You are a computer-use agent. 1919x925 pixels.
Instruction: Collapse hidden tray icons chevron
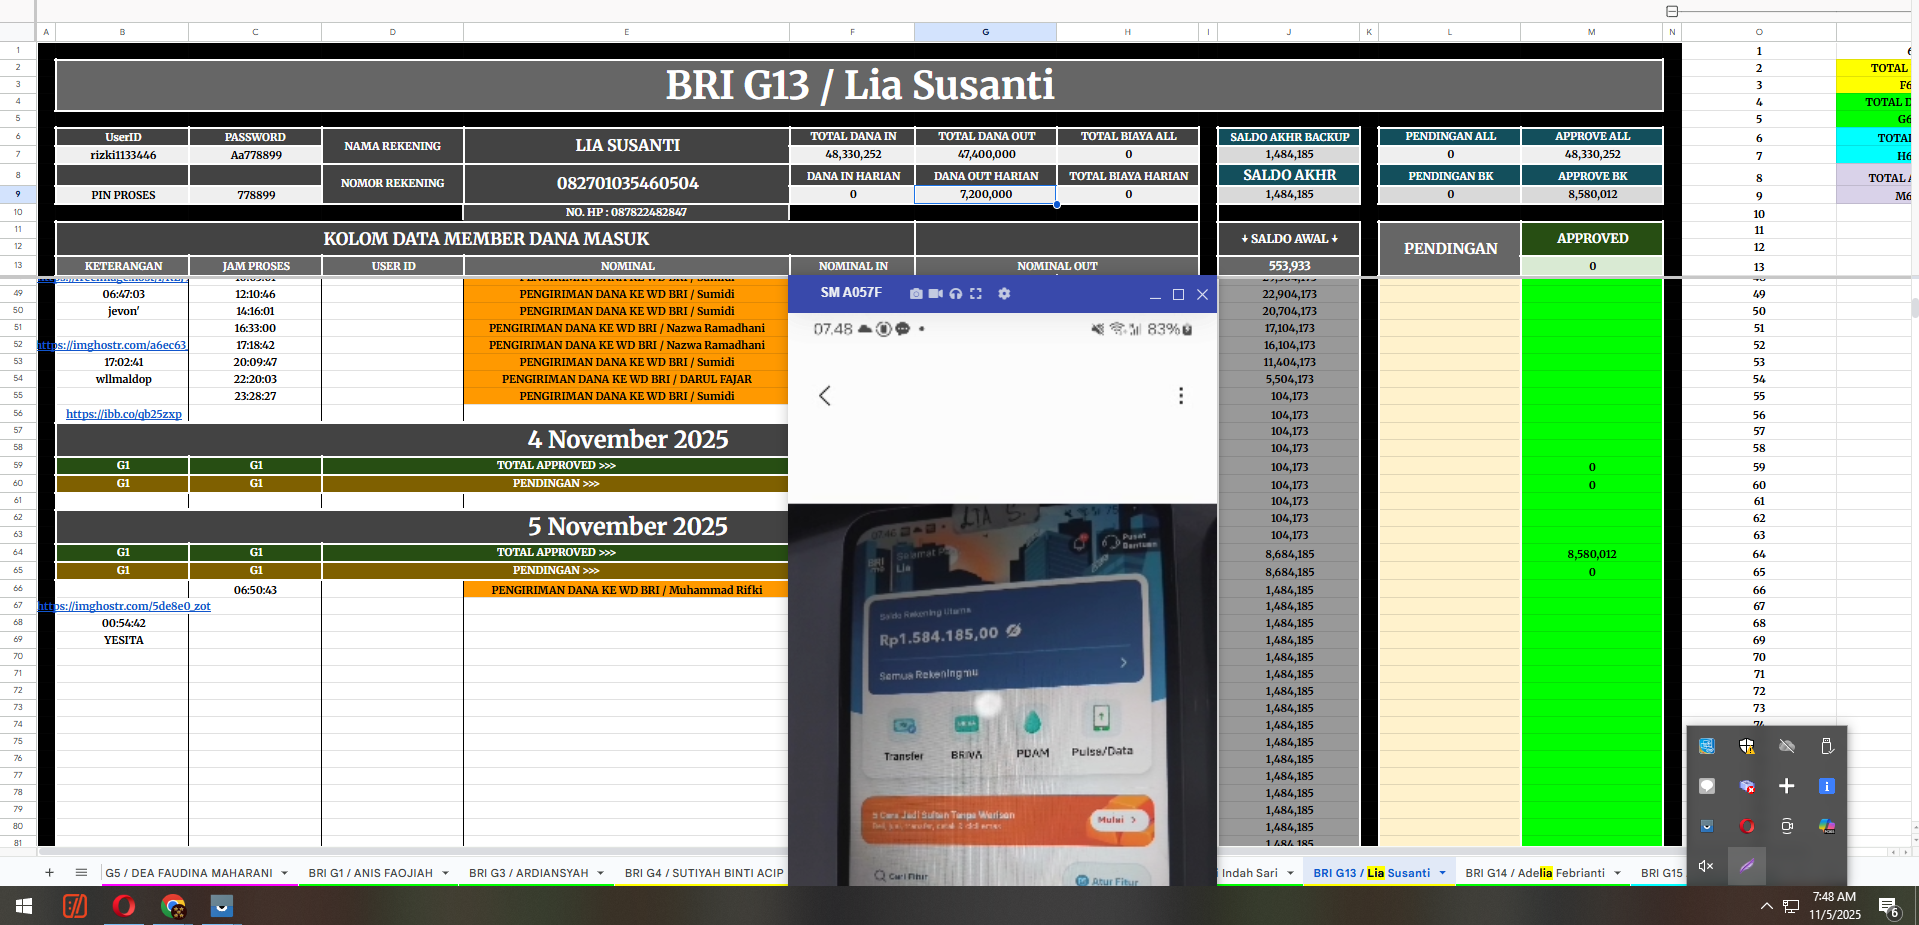point(1767,906)
